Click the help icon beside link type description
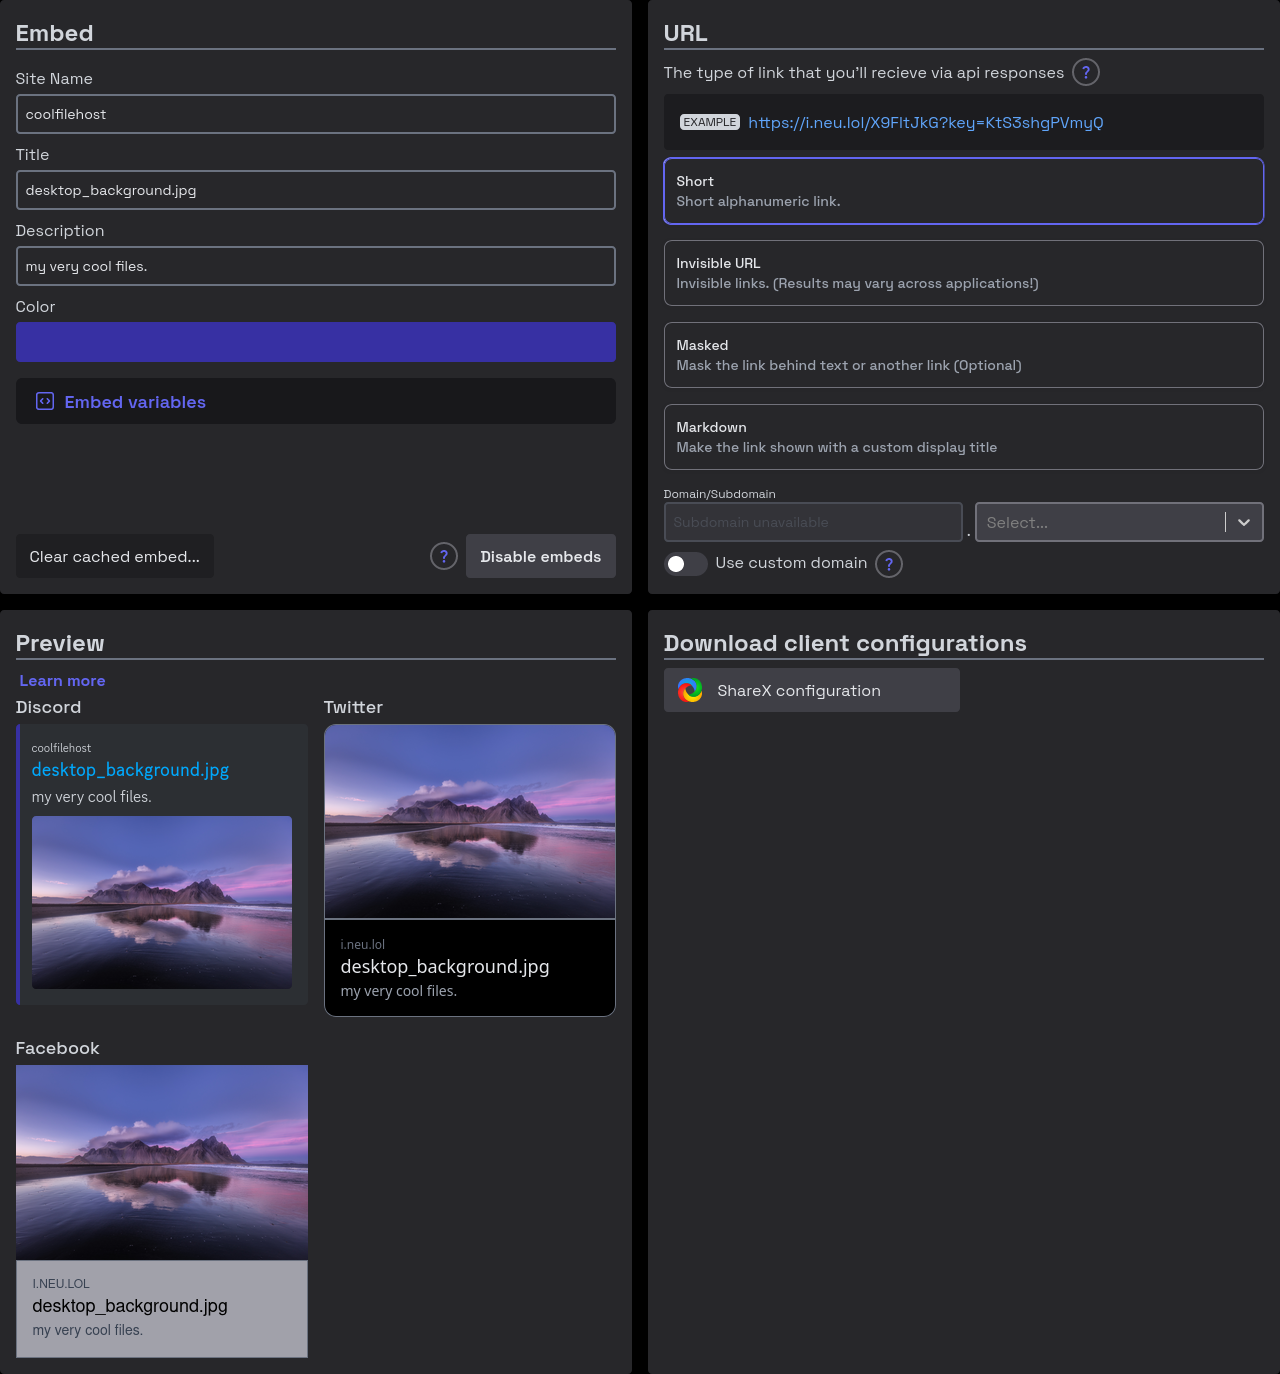Viewport: 1280px width, 1374px height. [x=1085, y=72]
